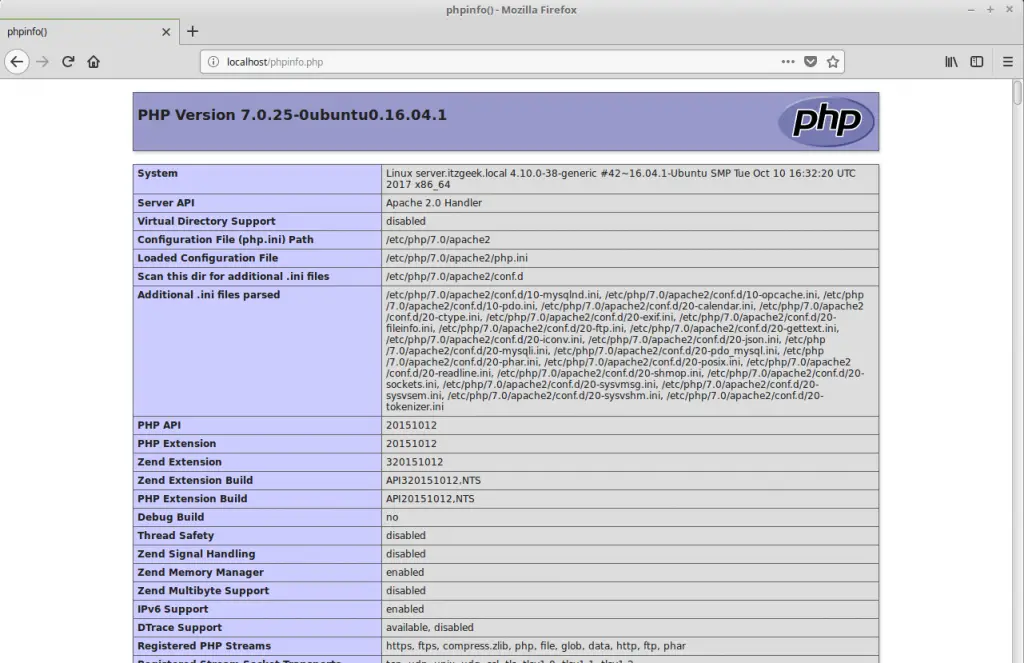Click Loaded Configuration File label
The image size is (1024, 663).
tap(208, 258)
